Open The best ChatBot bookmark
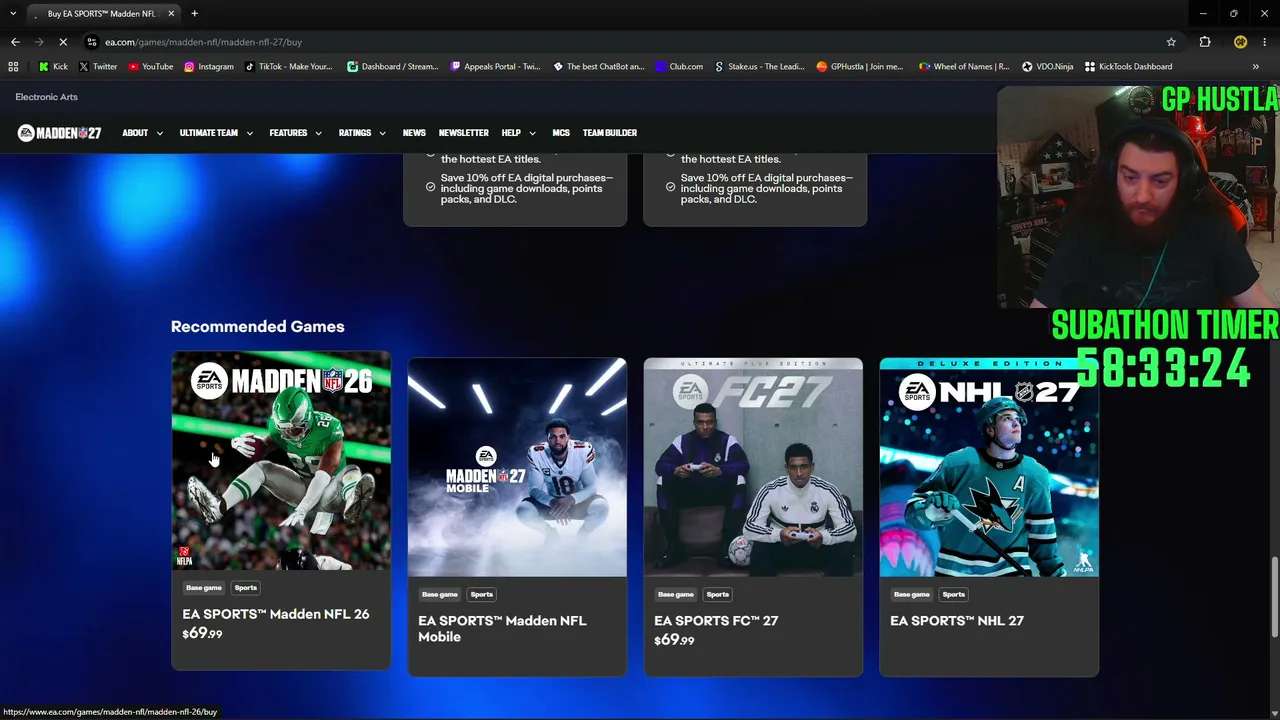The height and width of the screenshot is (720, 1280). click(x=598, y=67)
